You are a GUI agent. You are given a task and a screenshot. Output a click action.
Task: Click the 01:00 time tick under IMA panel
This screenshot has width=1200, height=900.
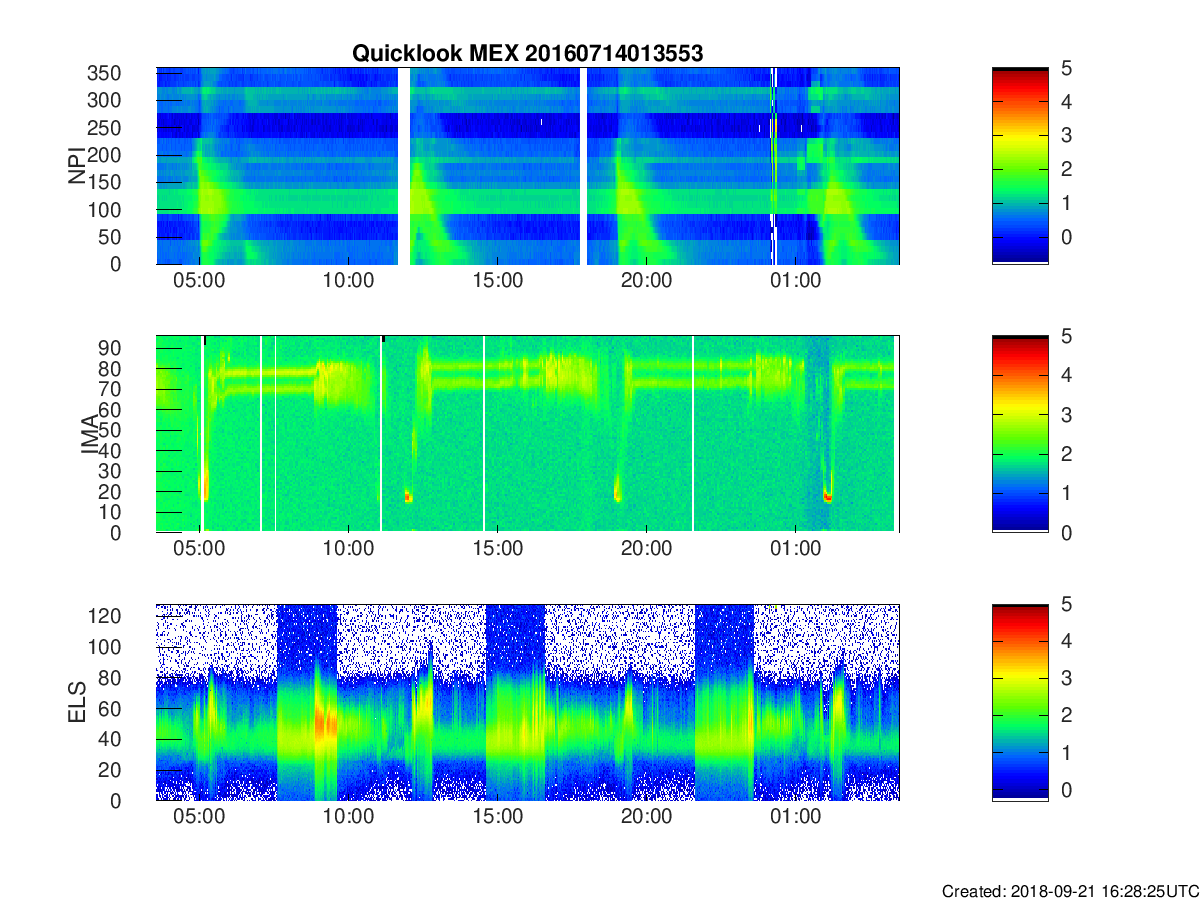click(x=796, y=550)
